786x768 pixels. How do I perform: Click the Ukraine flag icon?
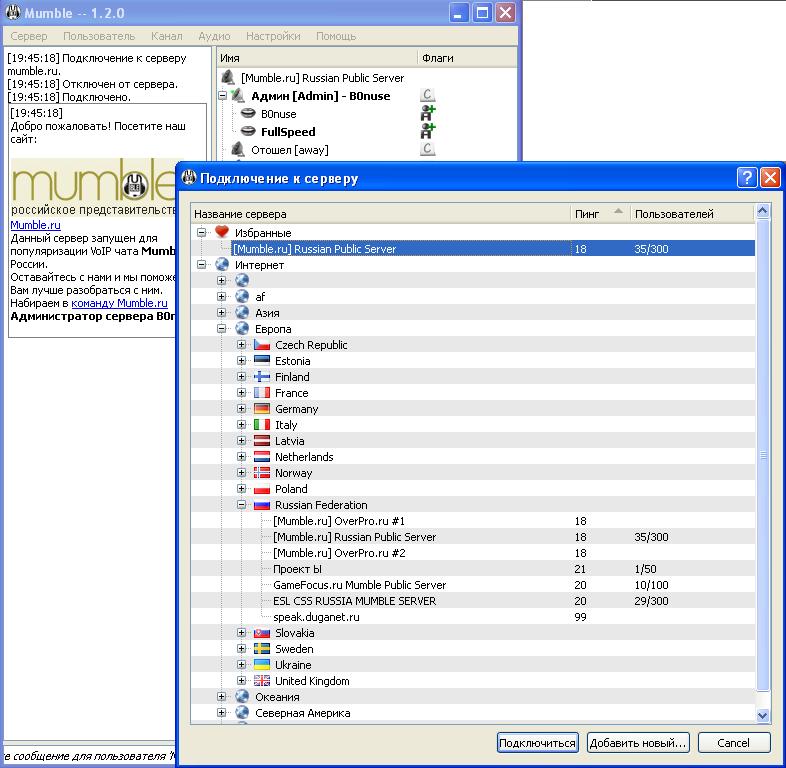coord(262,665)
